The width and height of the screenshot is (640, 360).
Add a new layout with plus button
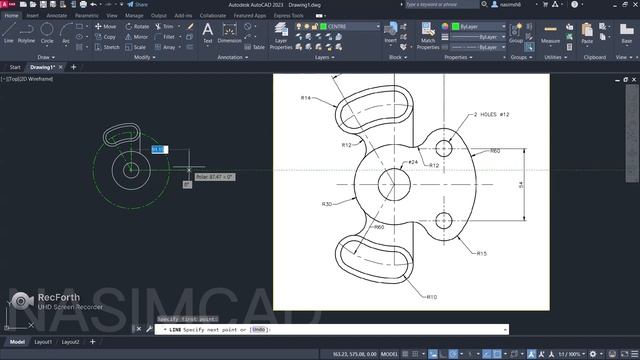(92, 342)
